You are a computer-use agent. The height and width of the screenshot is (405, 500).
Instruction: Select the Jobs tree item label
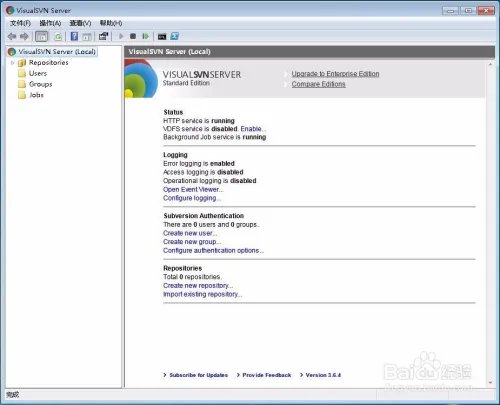tap(36, 95)
